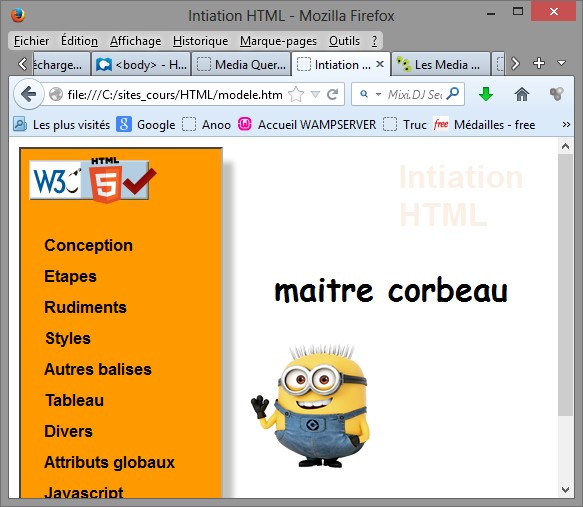Screen dimensions: 583x507
Task: Open the Marque-pages menu
Action: click(278, 41)
